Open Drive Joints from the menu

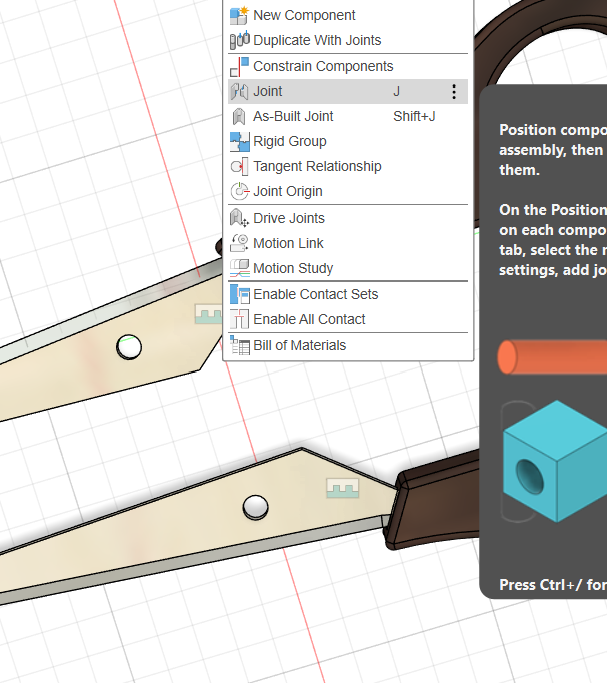pyautogui.click(x=288, y=218)
